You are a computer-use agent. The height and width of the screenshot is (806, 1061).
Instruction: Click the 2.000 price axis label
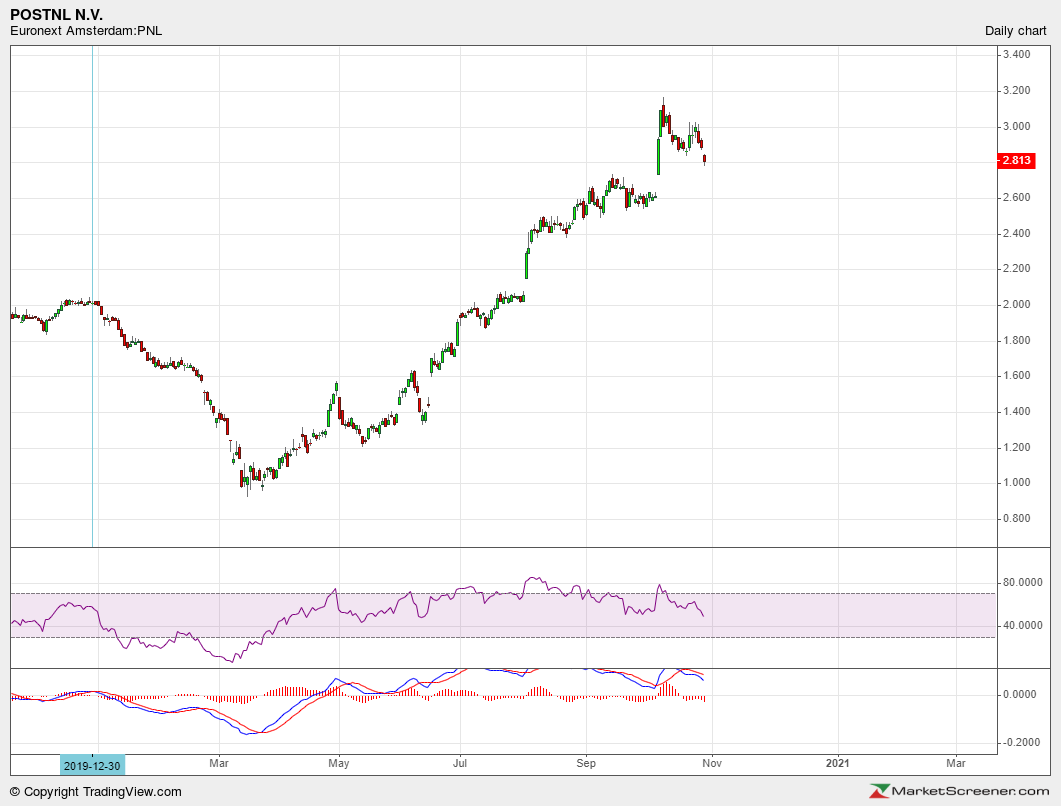coord(1017,305)
